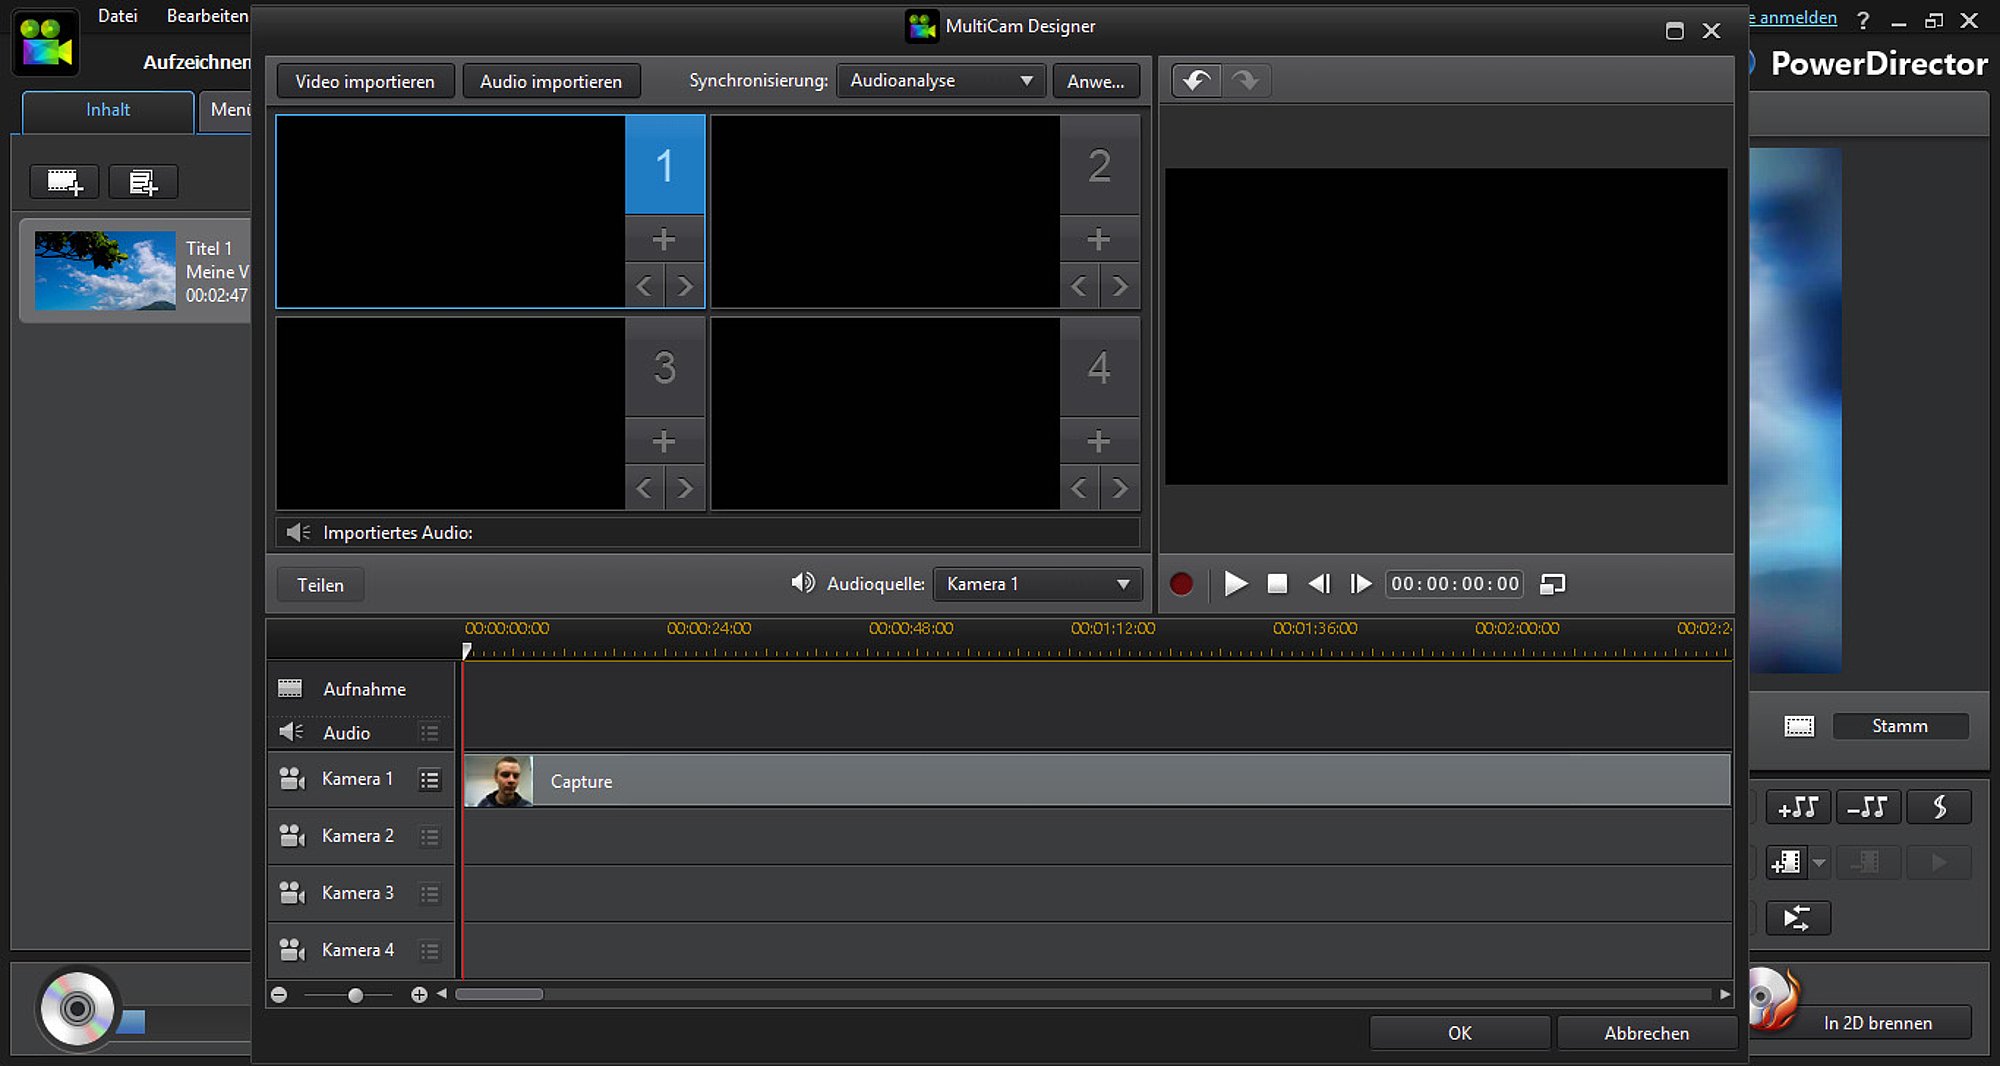Click the undo arrow icon
The height and width of the screenshot is (1066, 2000).
(x=1196, y=80)
